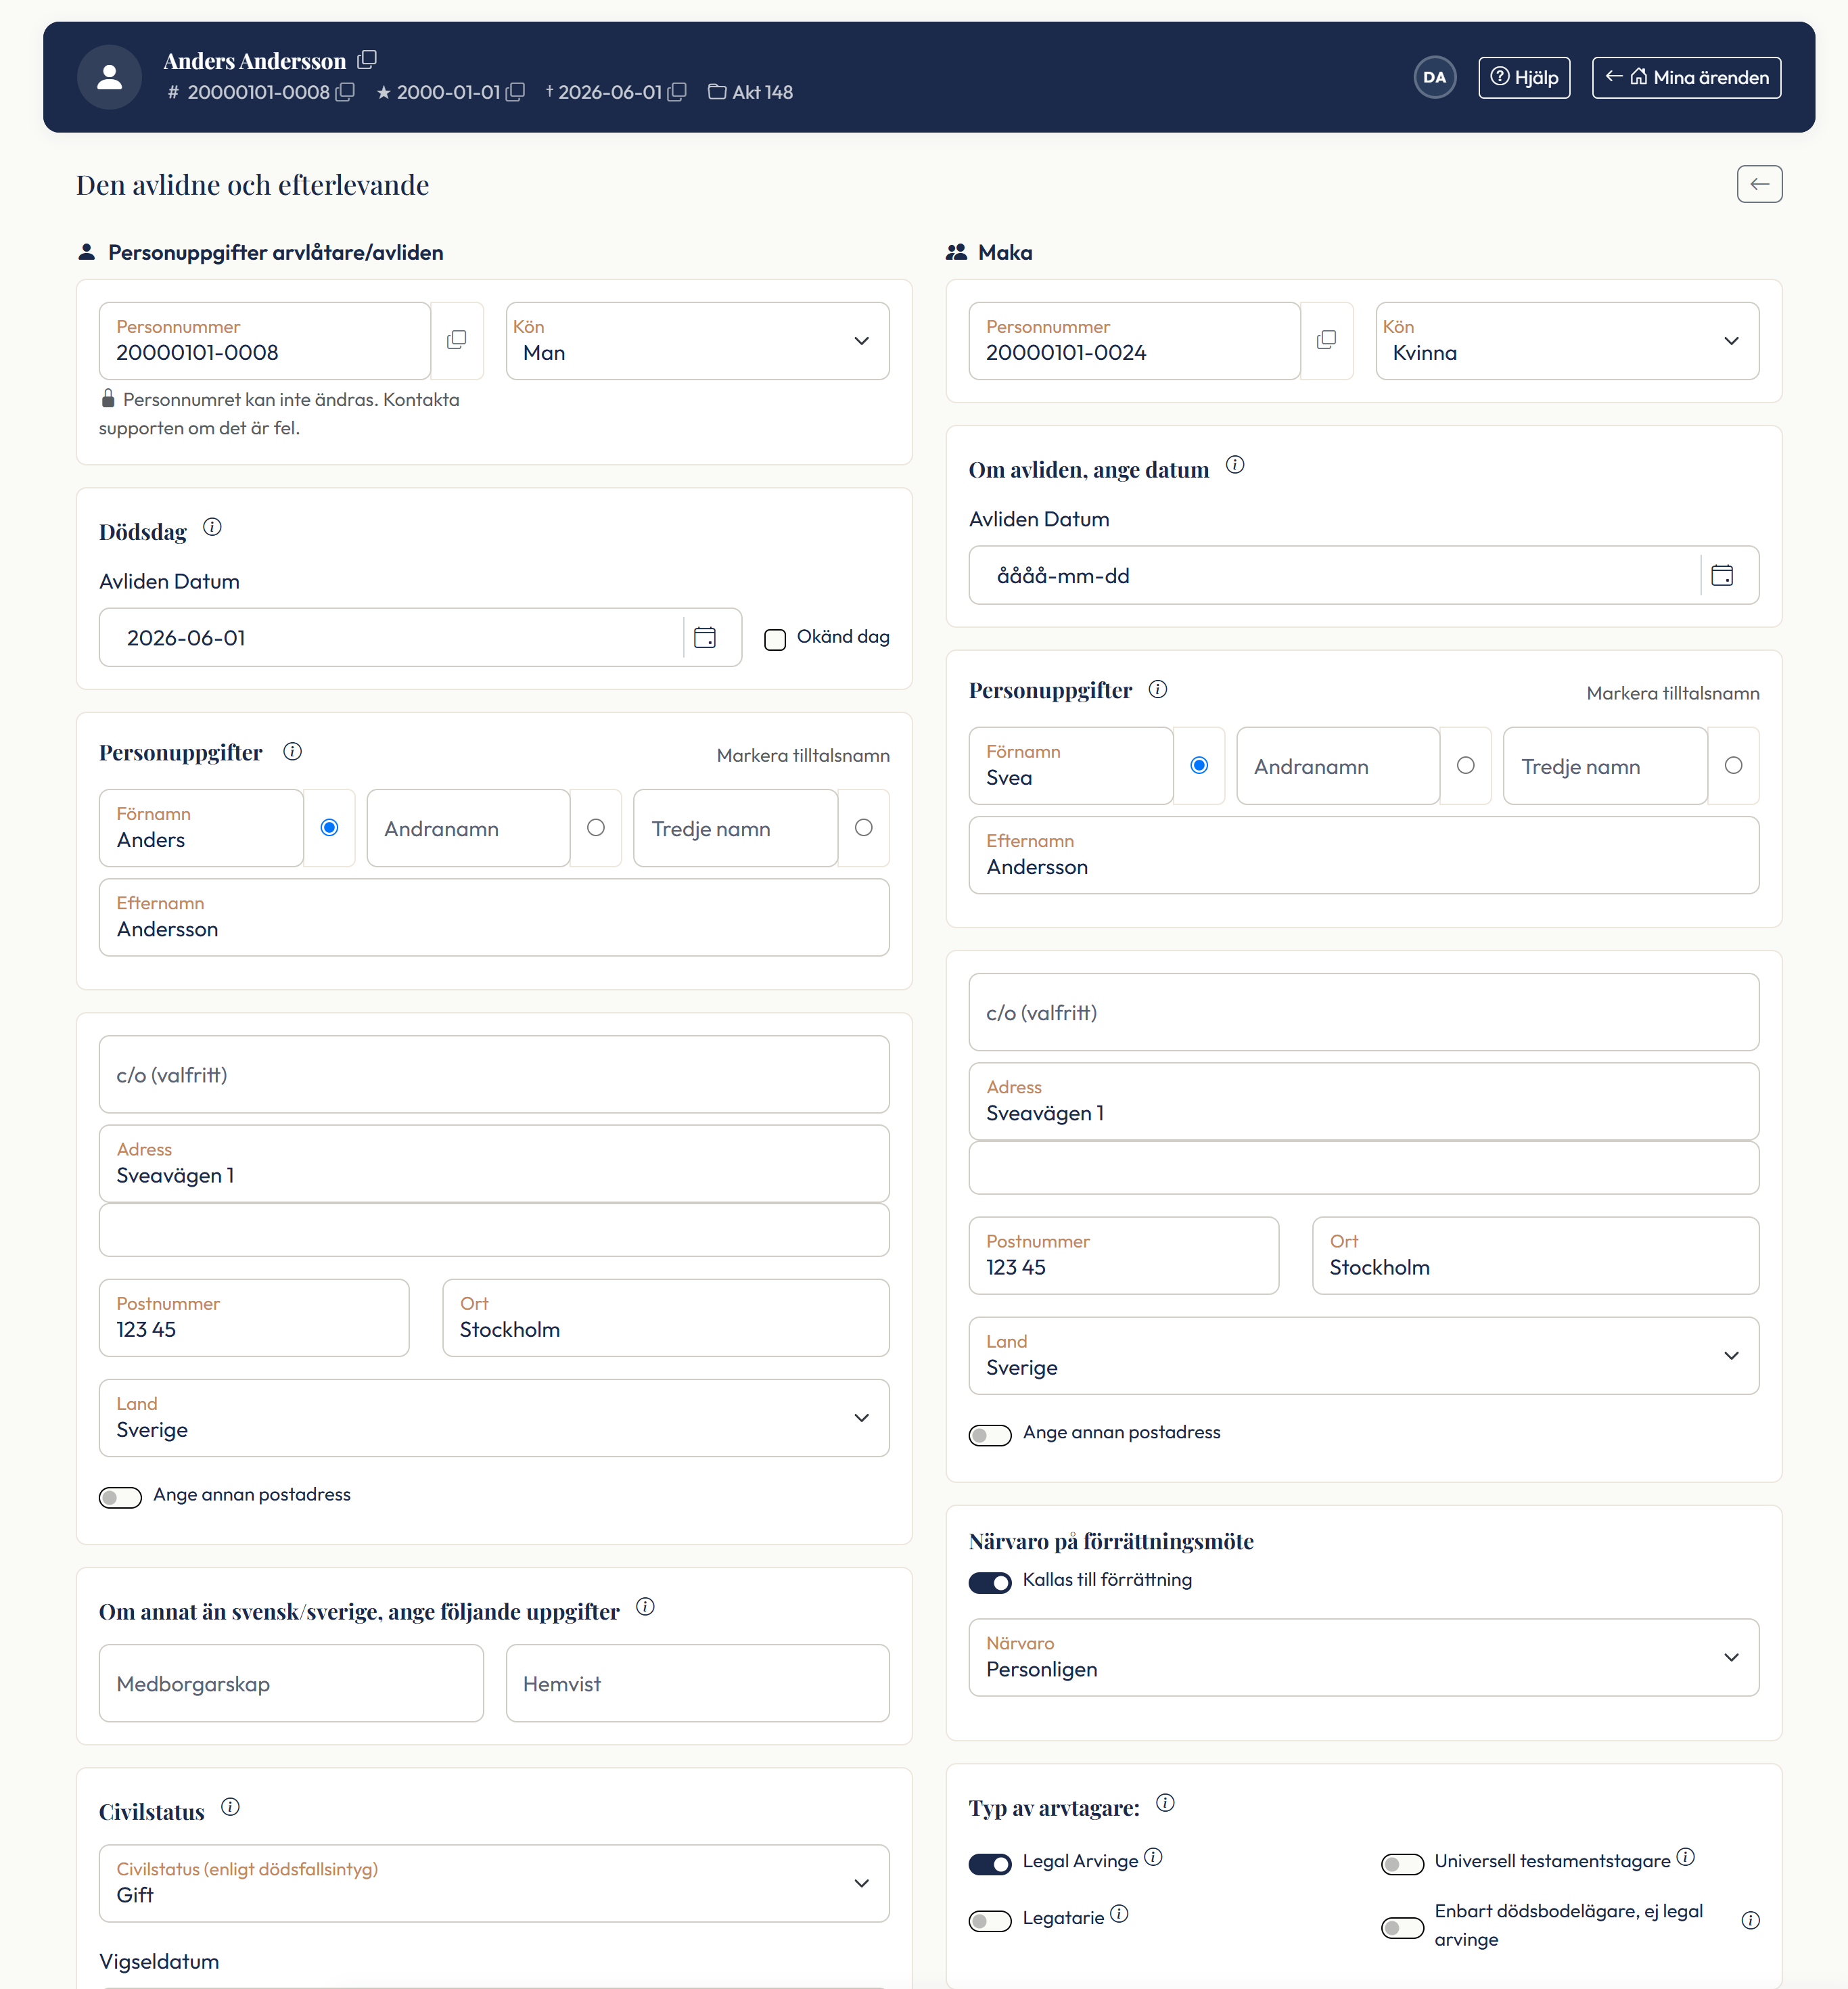Click deceased's Postnummer field

[x=254, y=1317]
